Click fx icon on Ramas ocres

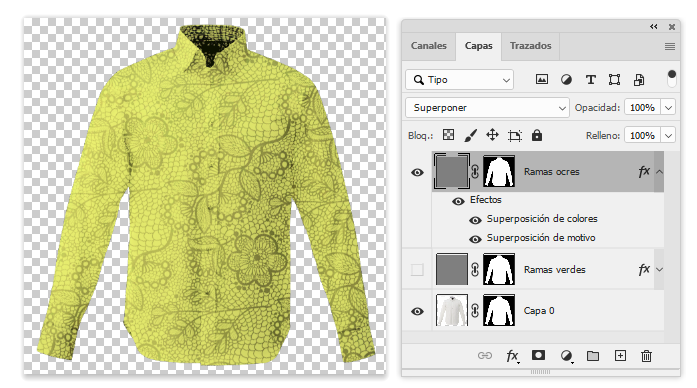pyautogui.click(x=644, y=171)
